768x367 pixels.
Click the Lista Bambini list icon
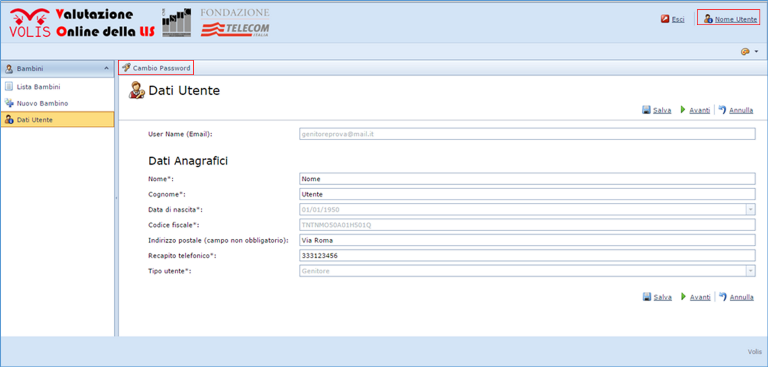[x=8, y=87]
